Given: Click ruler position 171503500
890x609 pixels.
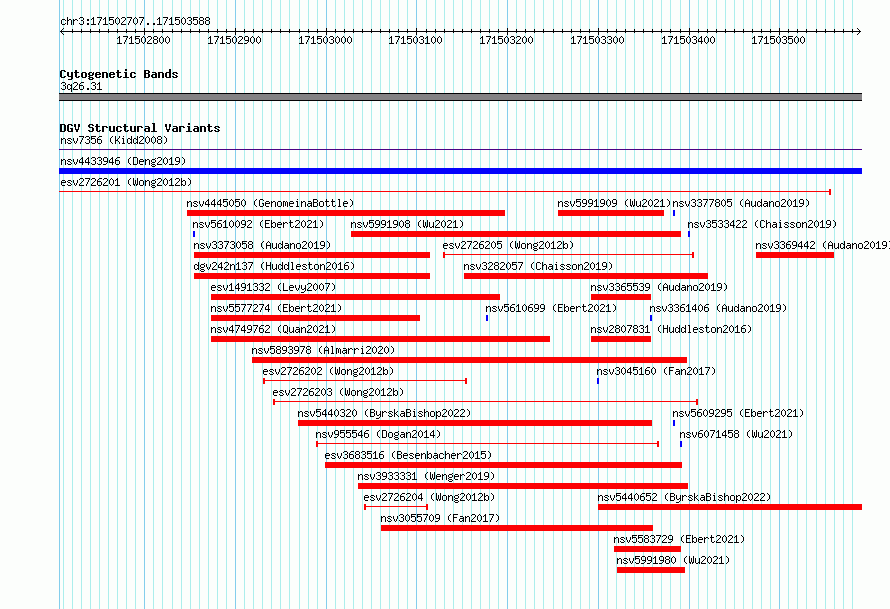Looking at the screenshot, I should click(x=779, y=40).
